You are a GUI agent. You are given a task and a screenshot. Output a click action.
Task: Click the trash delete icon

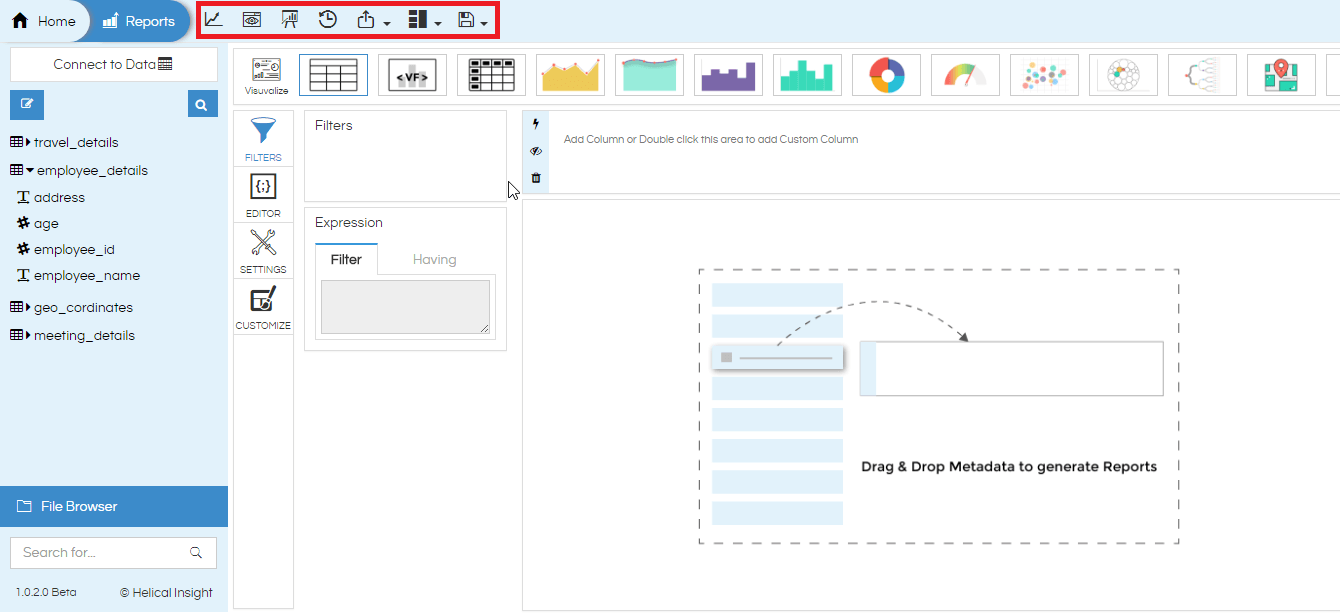536,178
